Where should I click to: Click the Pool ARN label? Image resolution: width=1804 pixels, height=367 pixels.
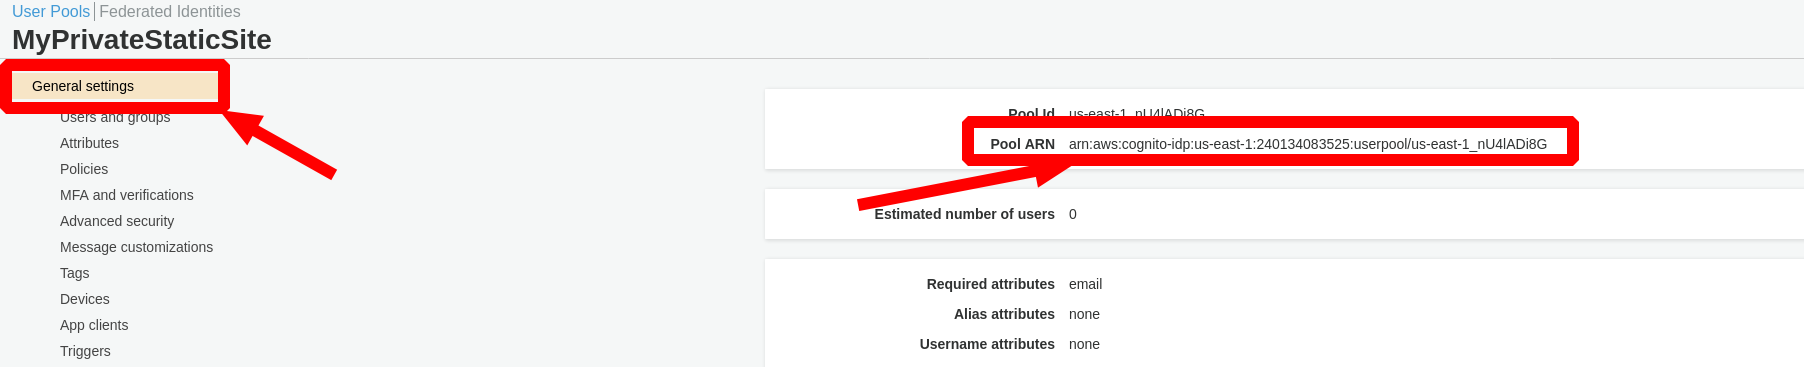(x=1022, y=144)
